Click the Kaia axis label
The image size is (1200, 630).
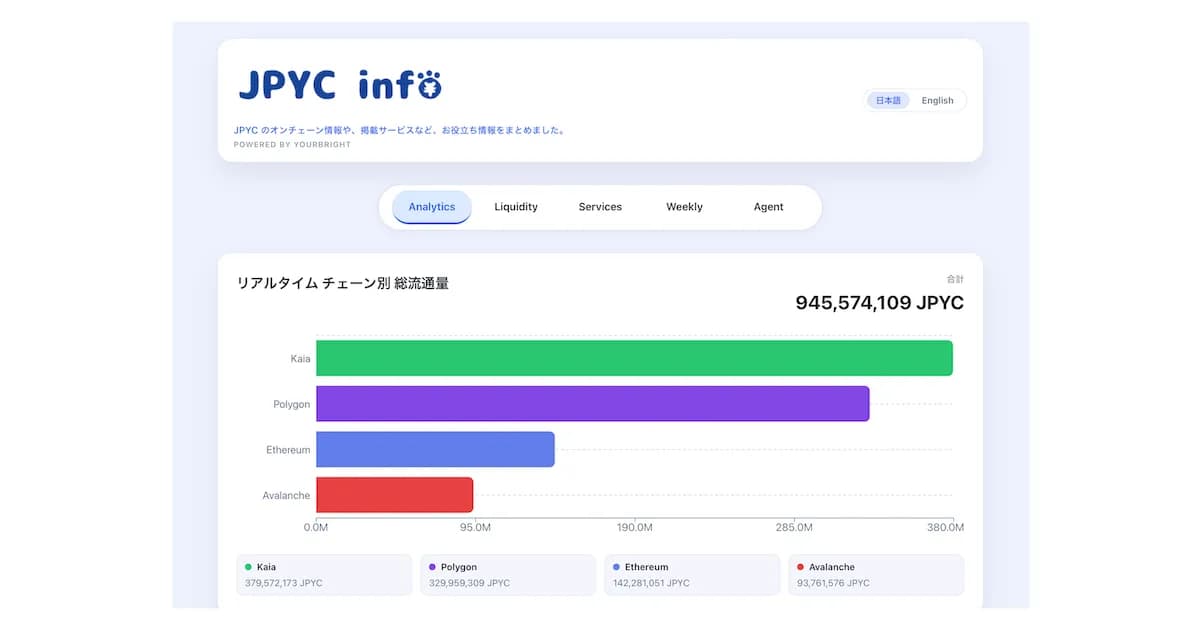[300, 358]
